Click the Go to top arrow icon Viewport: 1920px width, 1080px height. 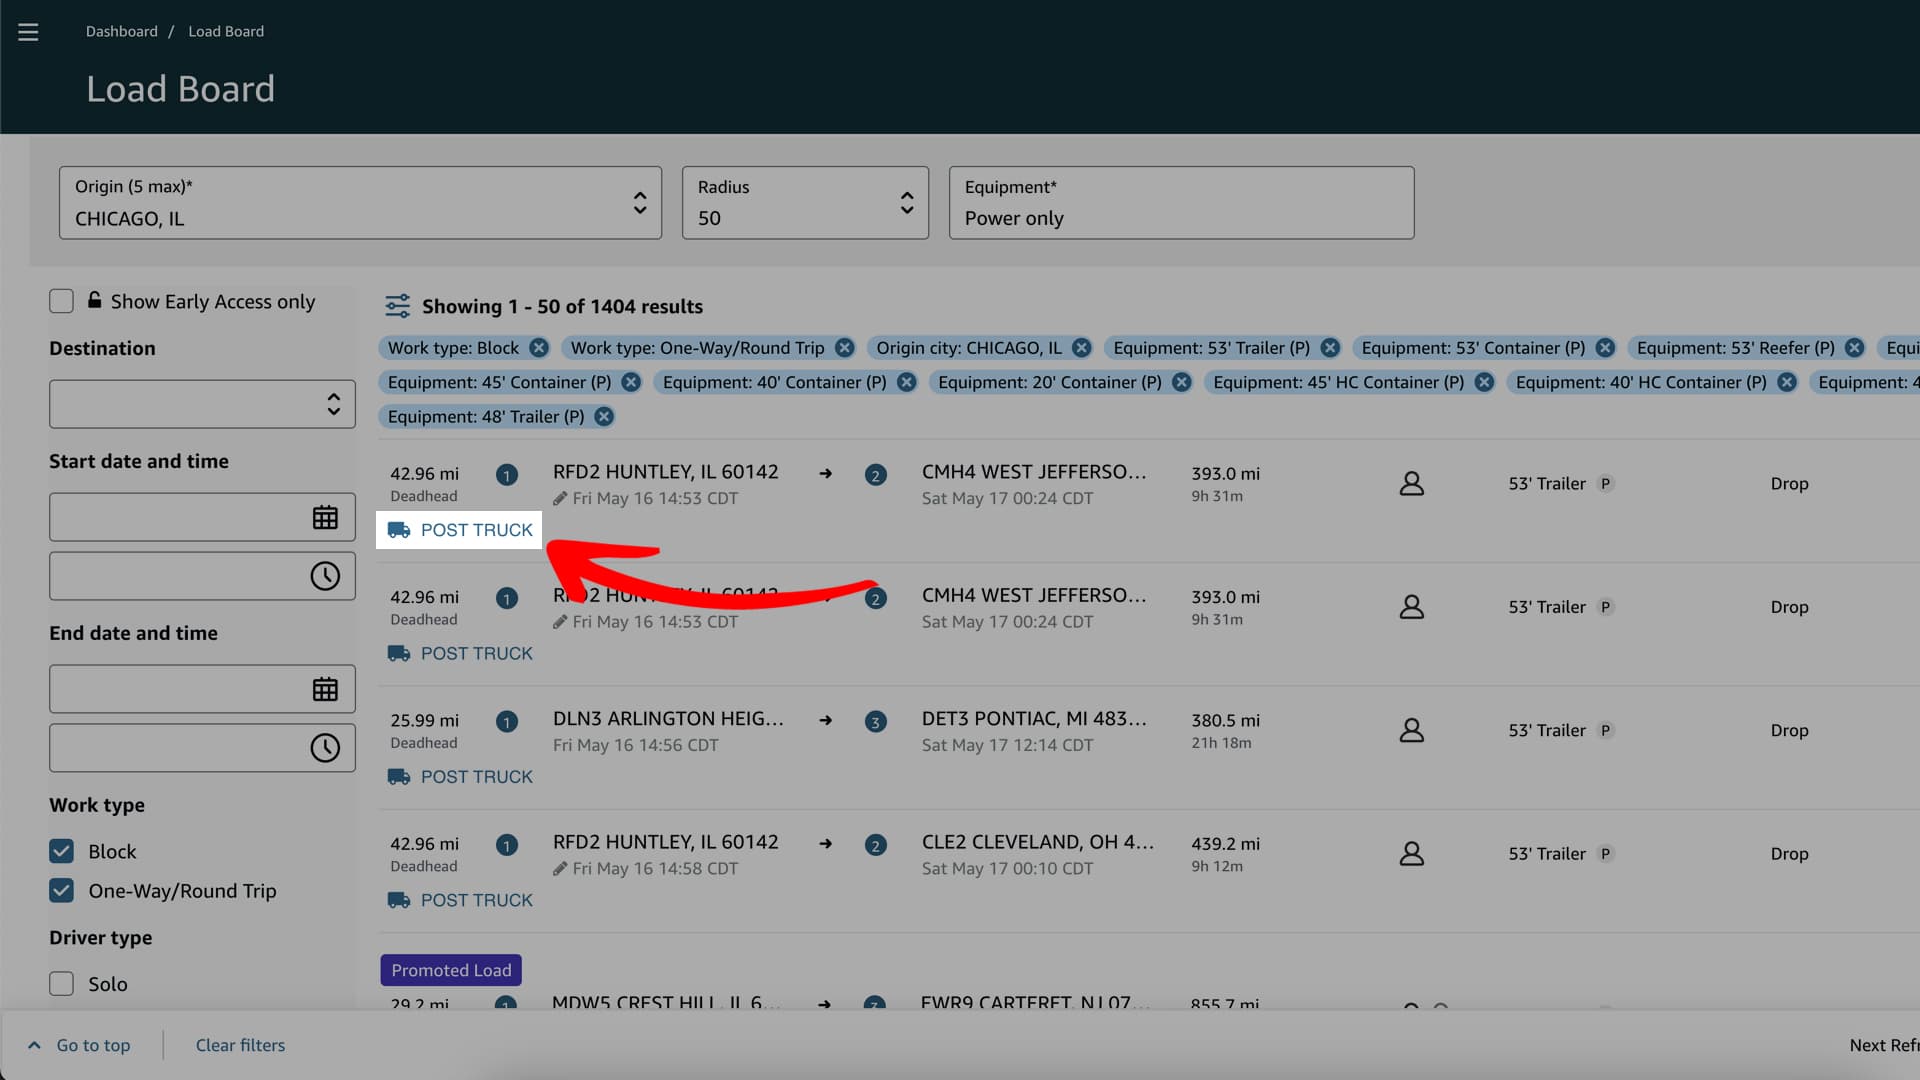click(x=34, y=1045)
